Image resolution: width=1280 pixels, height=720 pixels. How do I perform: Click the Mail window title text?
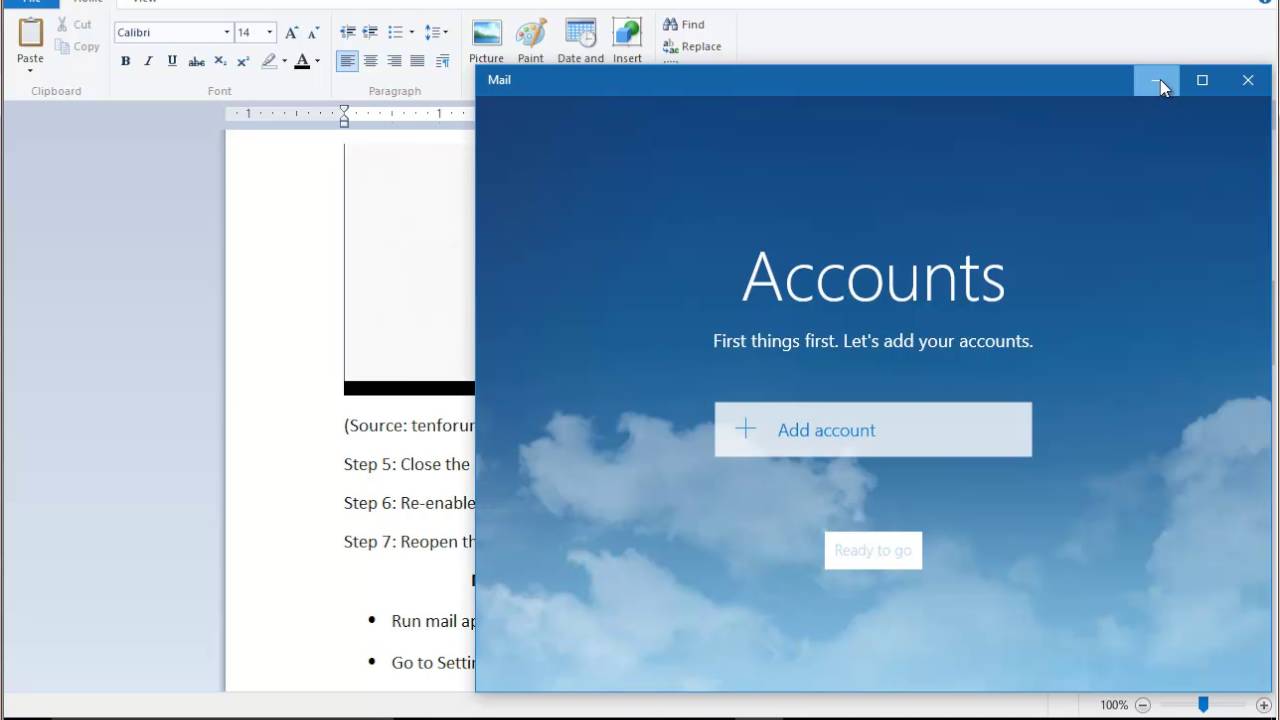pyautogui.click(x=499, y=80)
